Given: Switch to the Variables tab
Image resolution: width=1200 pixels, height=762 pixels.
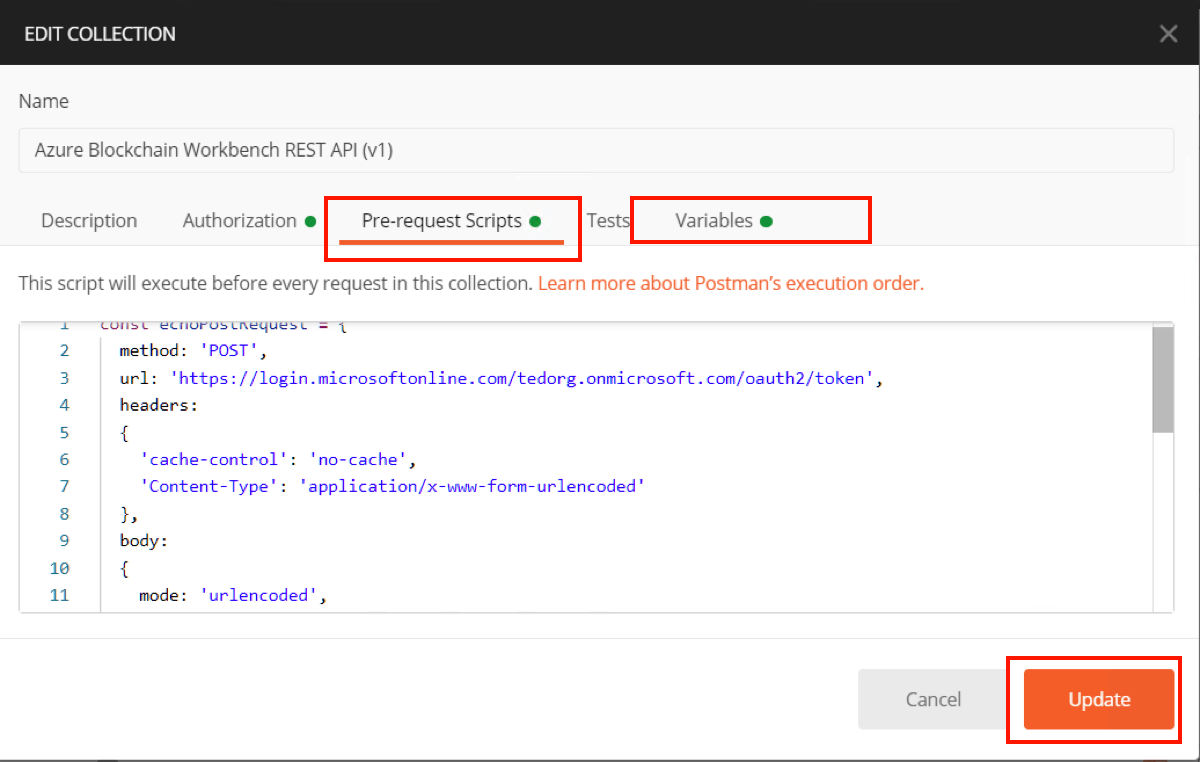Looking at the screenshot, I should click(723, 221).
